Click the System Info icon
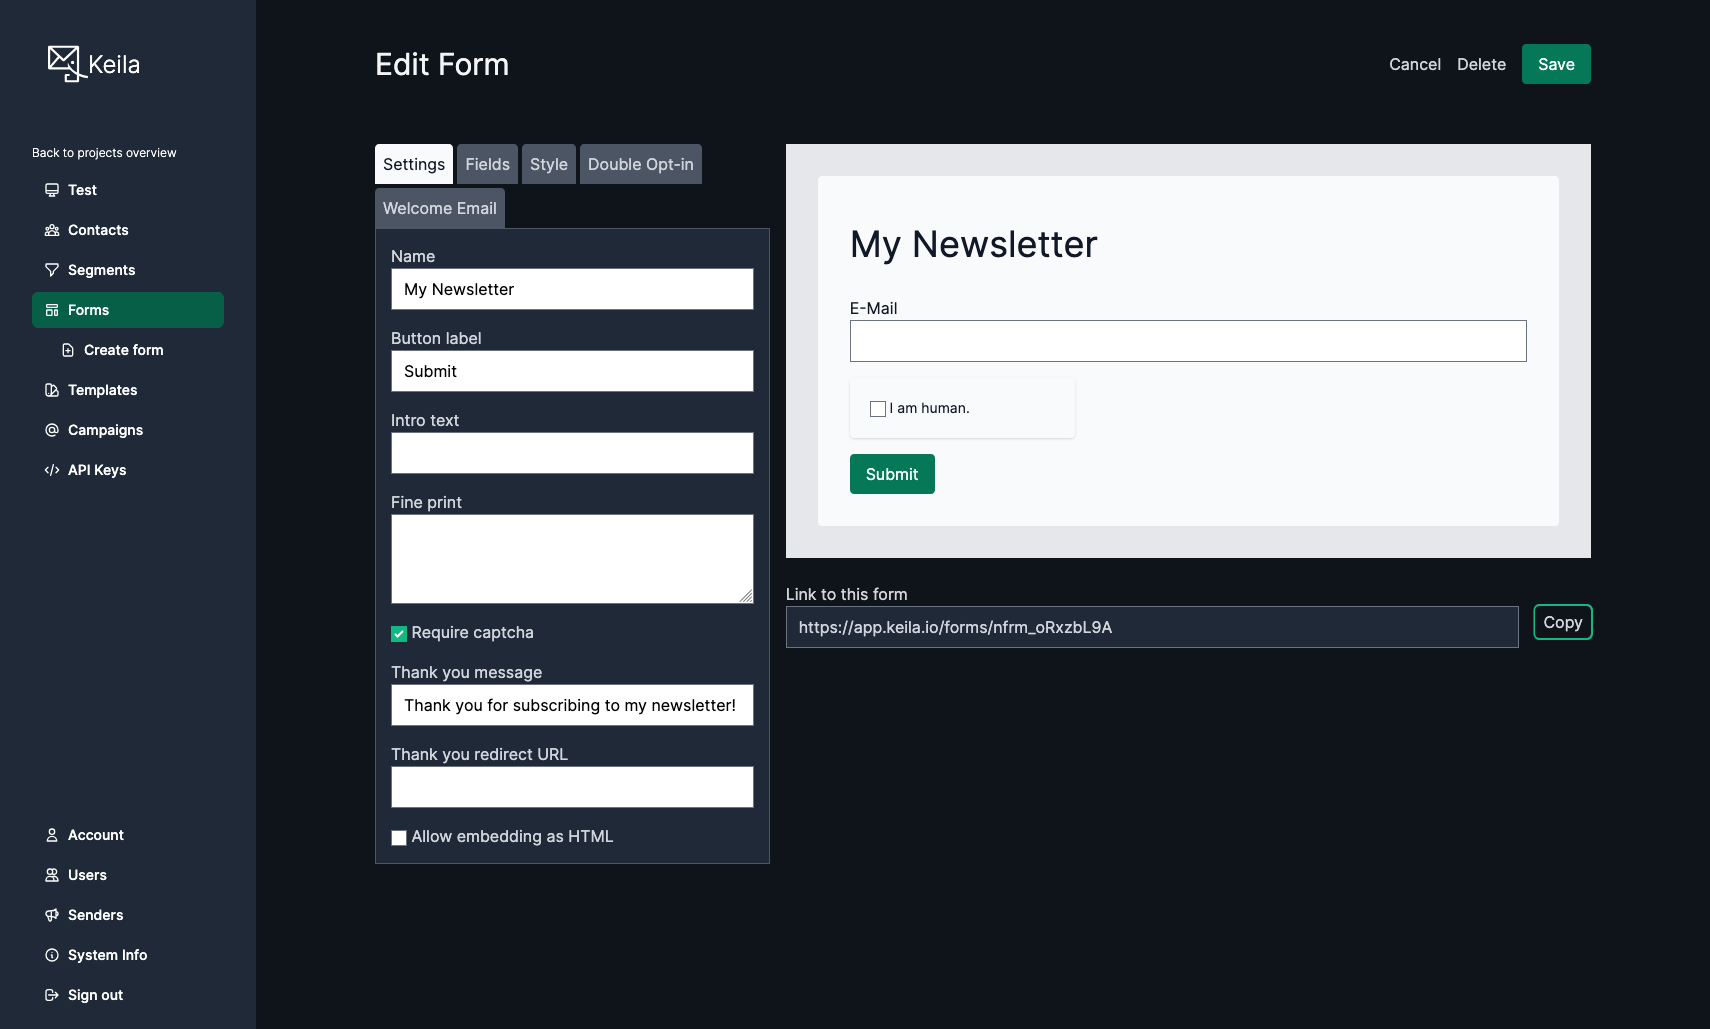The width and height of the screenshot is (1710, 1029). [x=52, y=955]
